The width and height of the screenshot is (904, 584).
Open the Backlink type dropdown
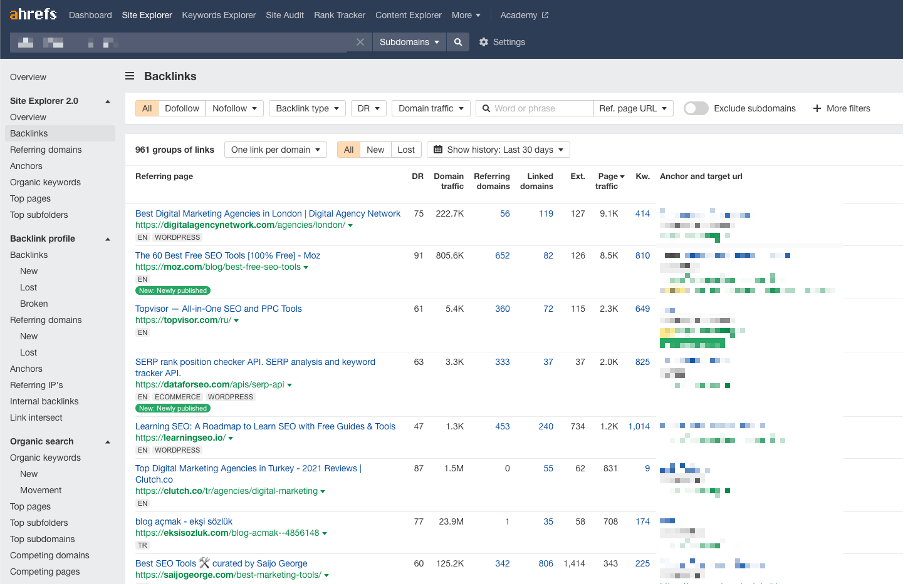pyautogui.click(x=307, y=108)
